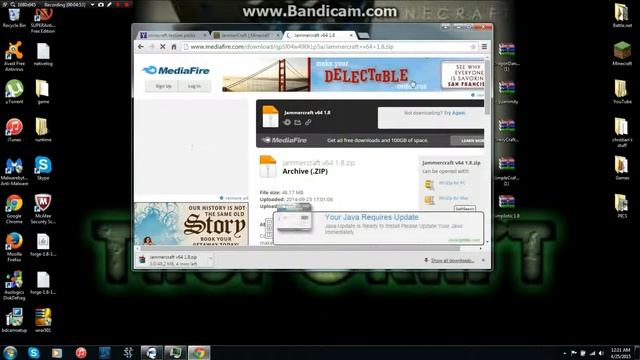Image resolution: width=640 pixels, height=360 pixels.
Task: Open Google Chrome desktop icon
Action: click(x=14, y=209)
